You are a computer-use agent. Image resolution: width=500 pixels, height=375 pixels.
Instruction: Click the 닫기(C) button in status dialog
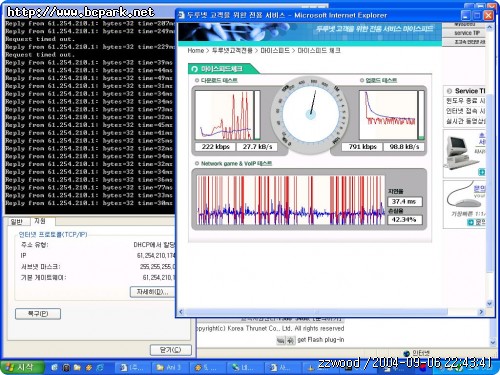[171, 350]
